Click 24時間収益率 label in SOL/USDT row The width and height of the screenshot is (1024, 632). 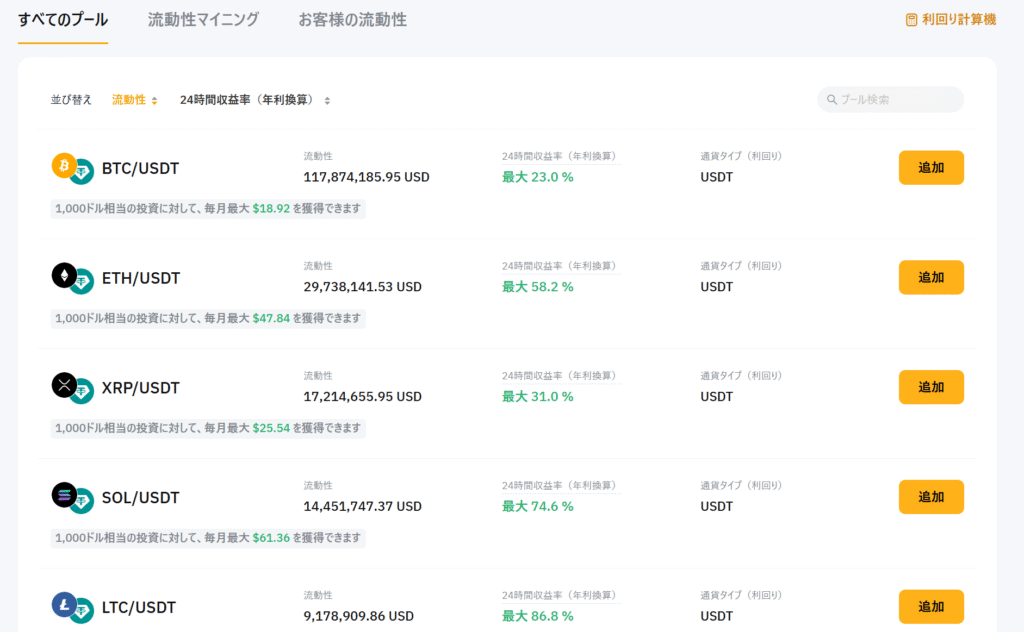560,485
